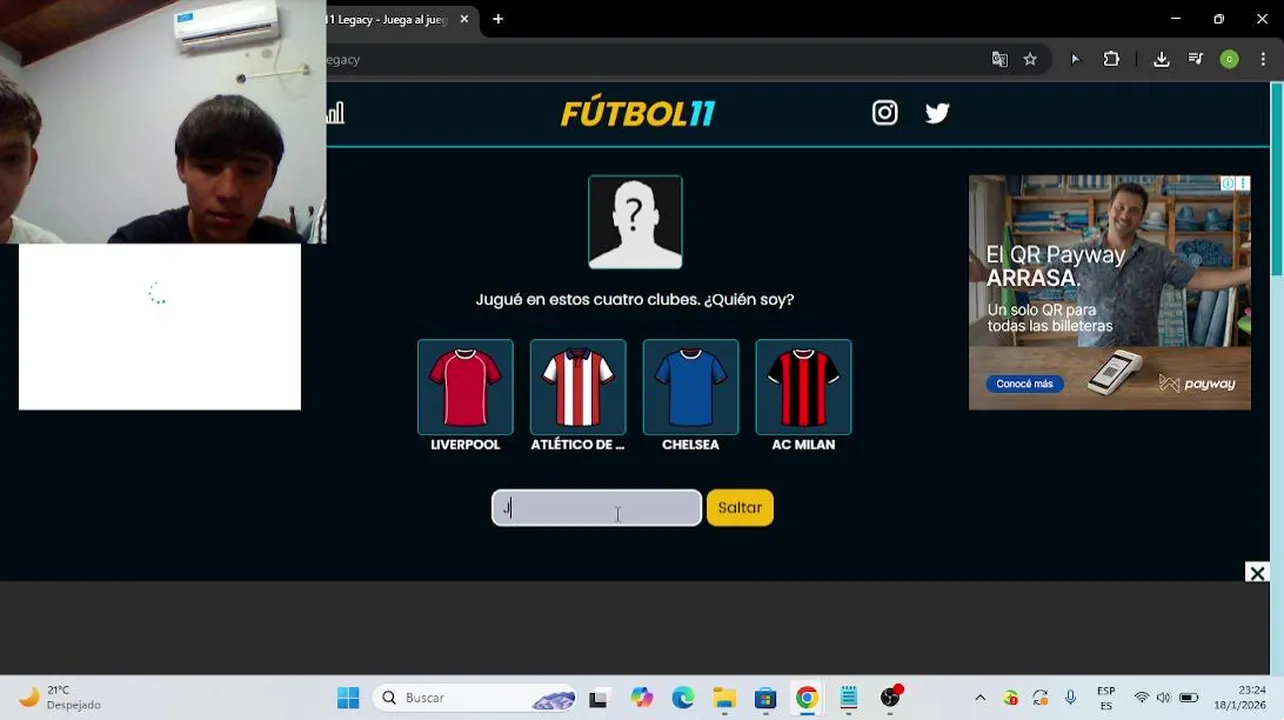The width and height of the screenshot is (1284, 720).
Task: Open the Chrome extensions puzzle menu
Action: point(1111,59)
